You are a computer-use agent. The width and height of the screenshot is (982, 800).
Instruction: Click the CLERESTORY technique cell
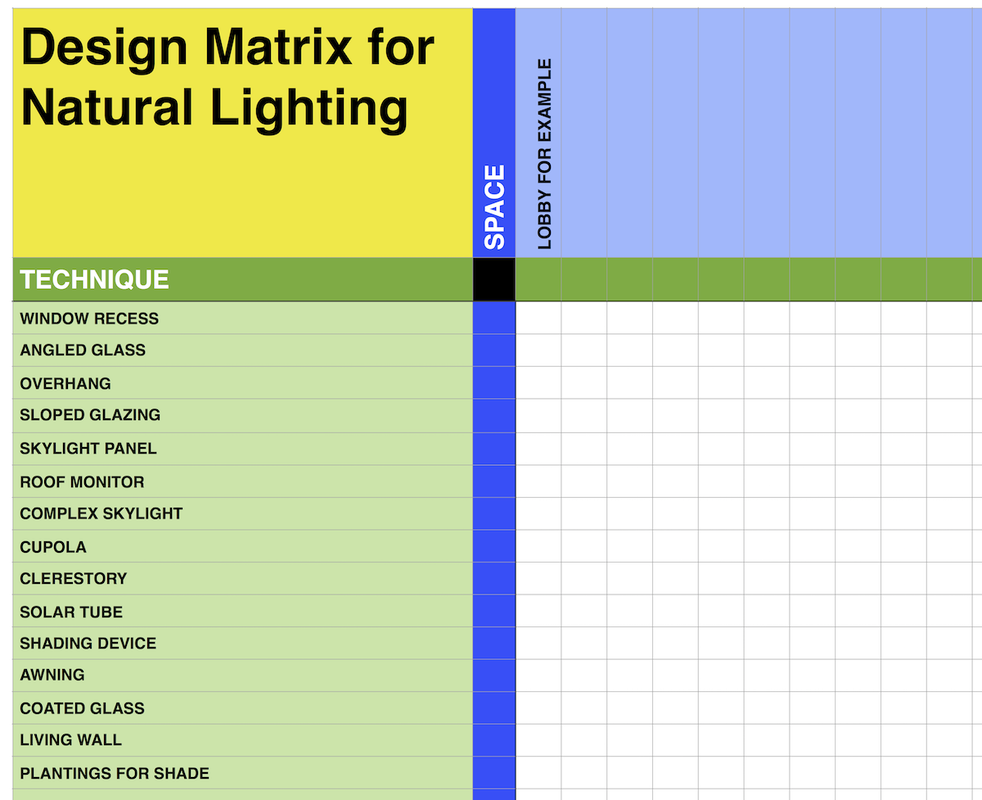(73, 578)
